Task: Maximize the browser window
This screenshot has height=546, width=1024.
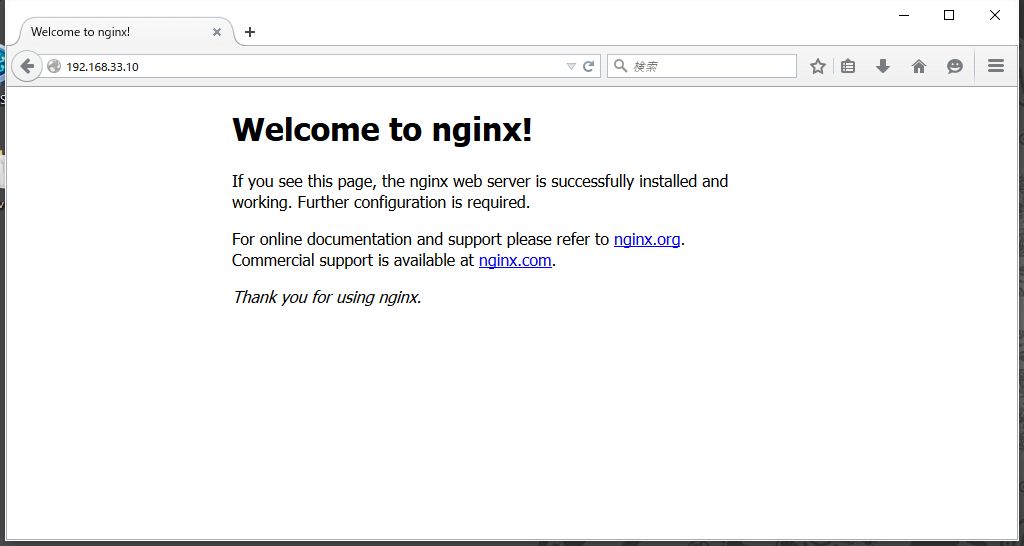Action: 950,16
